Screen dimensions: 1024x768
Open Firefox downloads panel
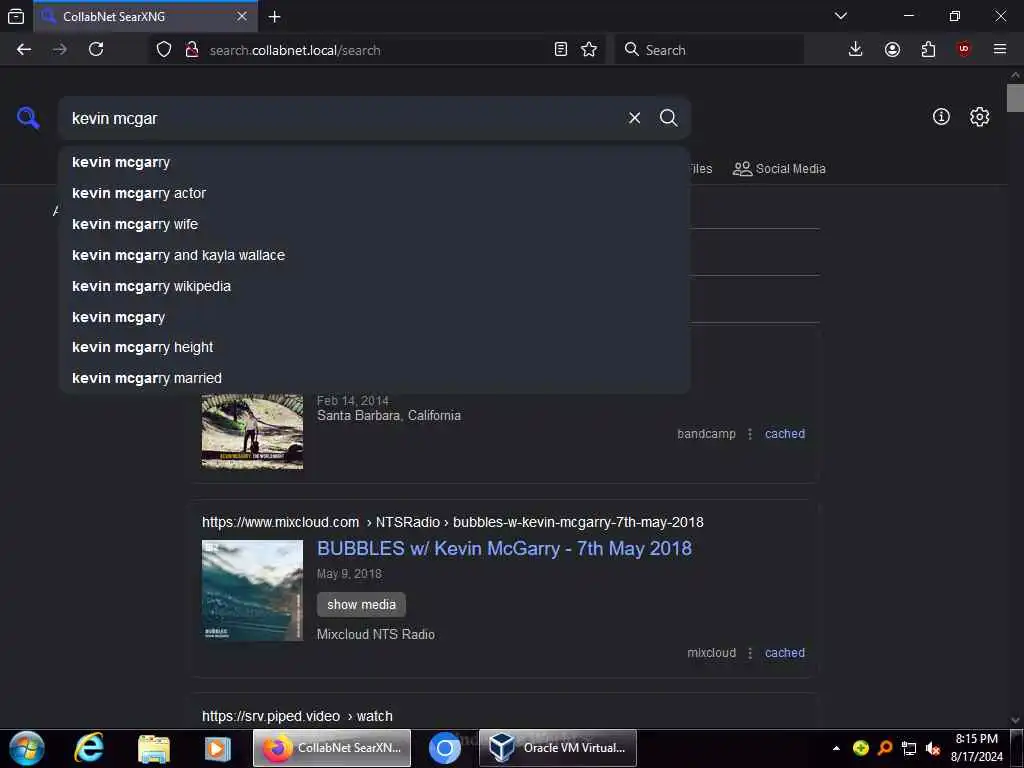coord(856,50)
